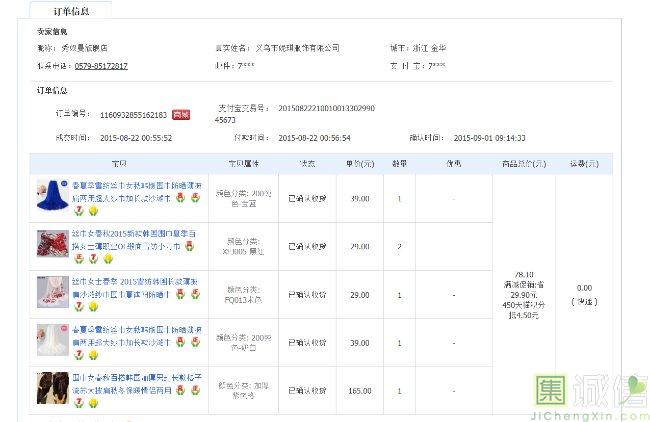
Task: Open the red floral scarf thumbnail in row two
Action: click(x=52, y=246)
